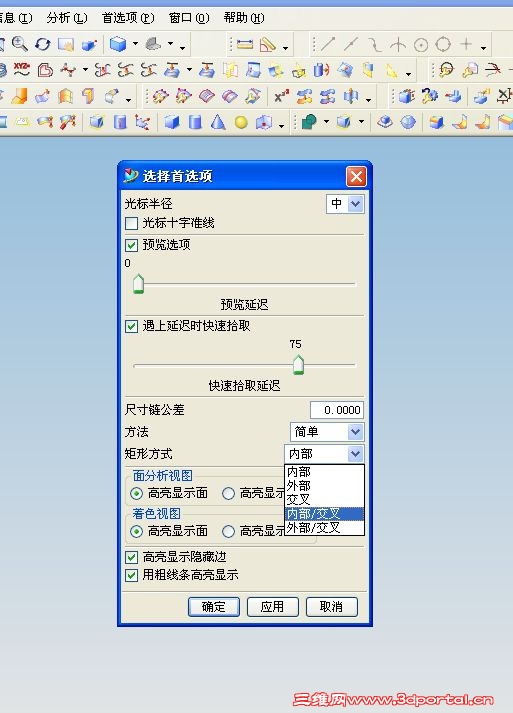
Task: Enable the Arc Center snap icon
Action: coord(421,45)
